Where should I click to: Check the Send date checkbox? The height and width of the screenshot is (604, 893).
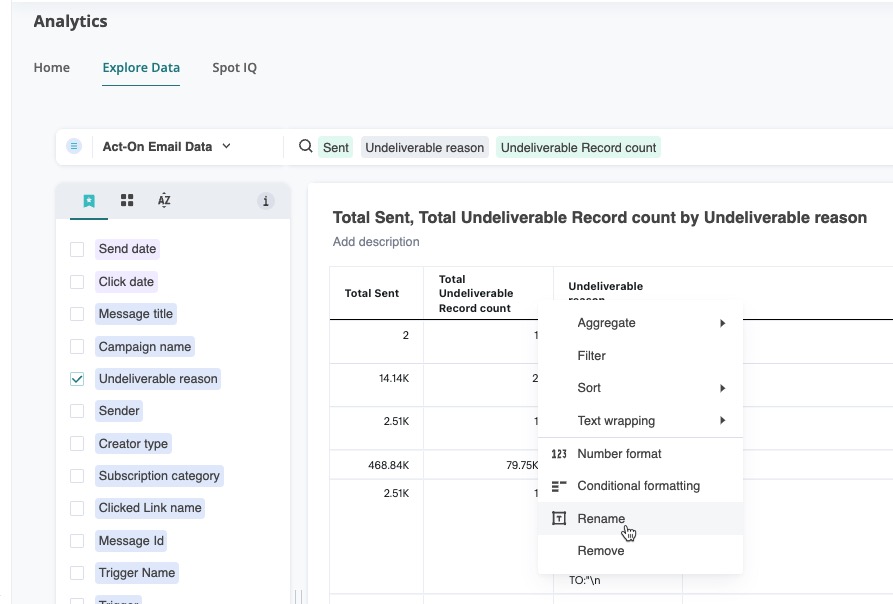click(77, 249)
